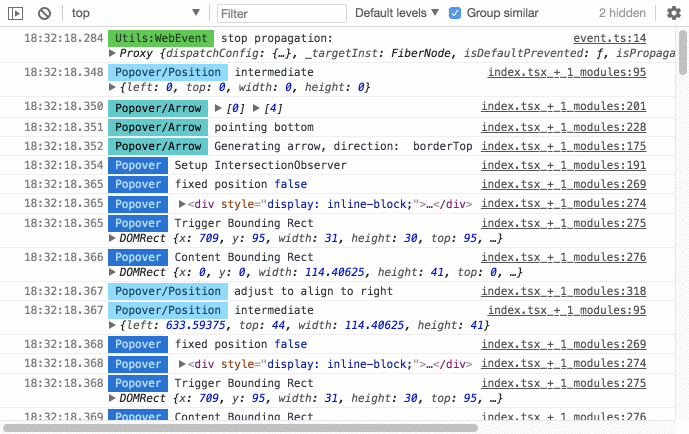The image size is (689, 434).
Task: Click the 'pointing bottom' message
Action: click(264, 127)
